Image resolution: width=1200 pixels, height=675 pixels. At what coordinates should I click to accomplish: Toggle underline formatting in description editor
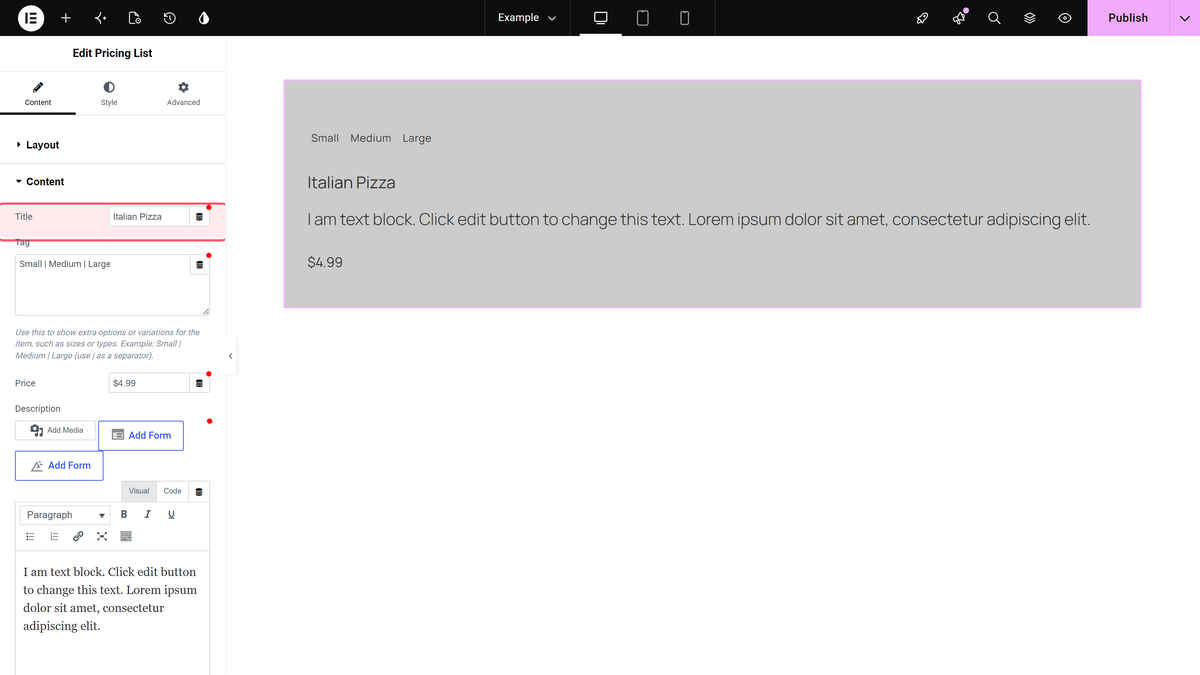[171, 515]
